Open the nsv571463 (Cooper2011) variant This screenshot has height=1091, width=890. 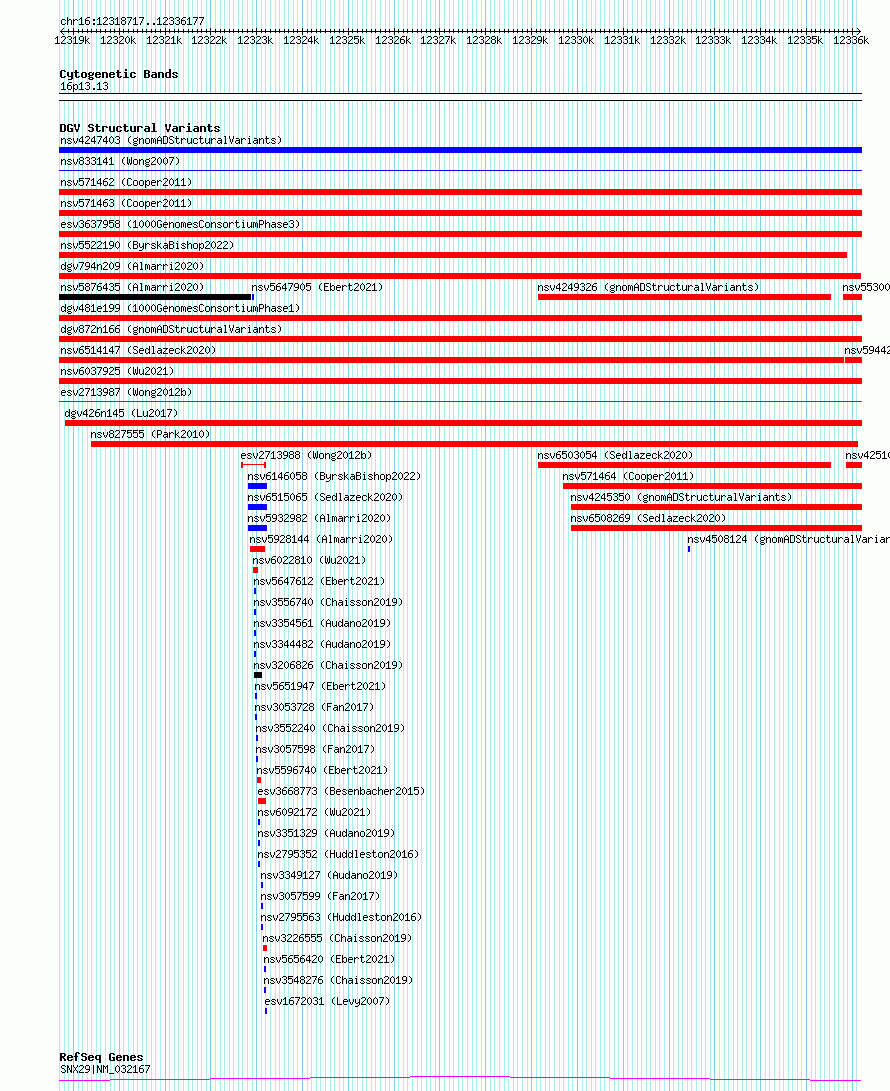pyautogui.click(x=126, y=203)
